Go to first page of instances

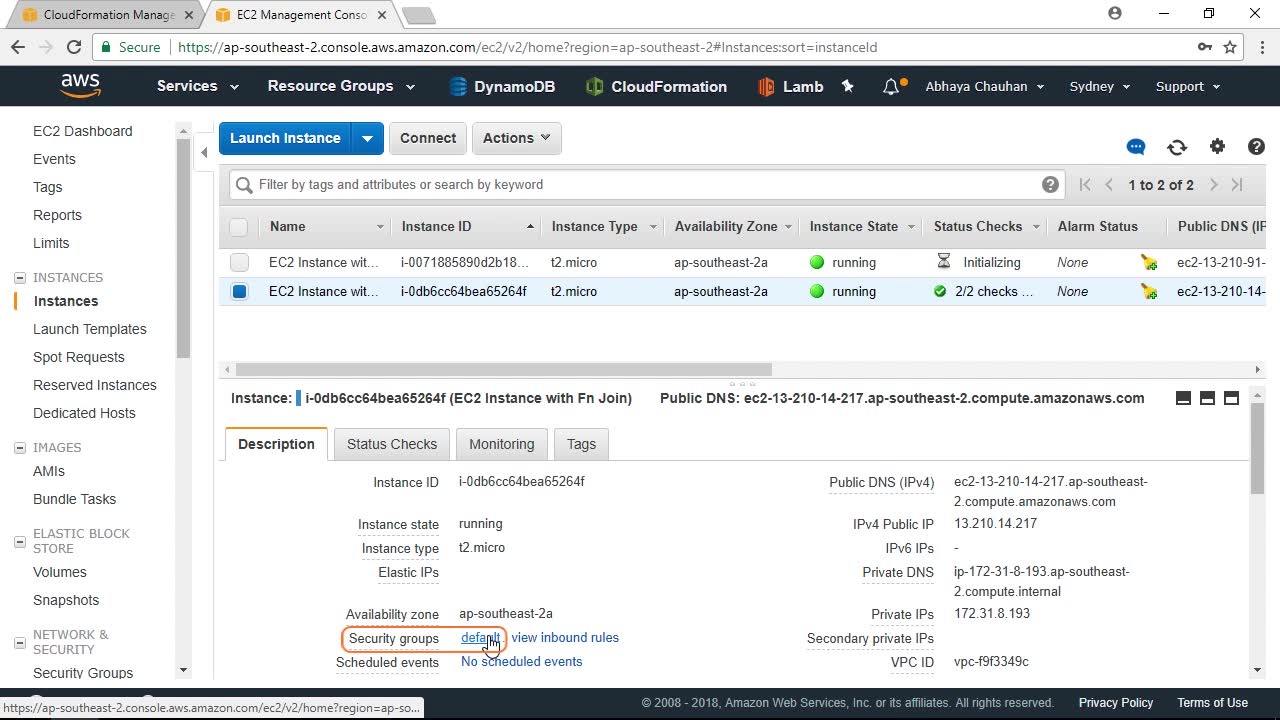1085,184
